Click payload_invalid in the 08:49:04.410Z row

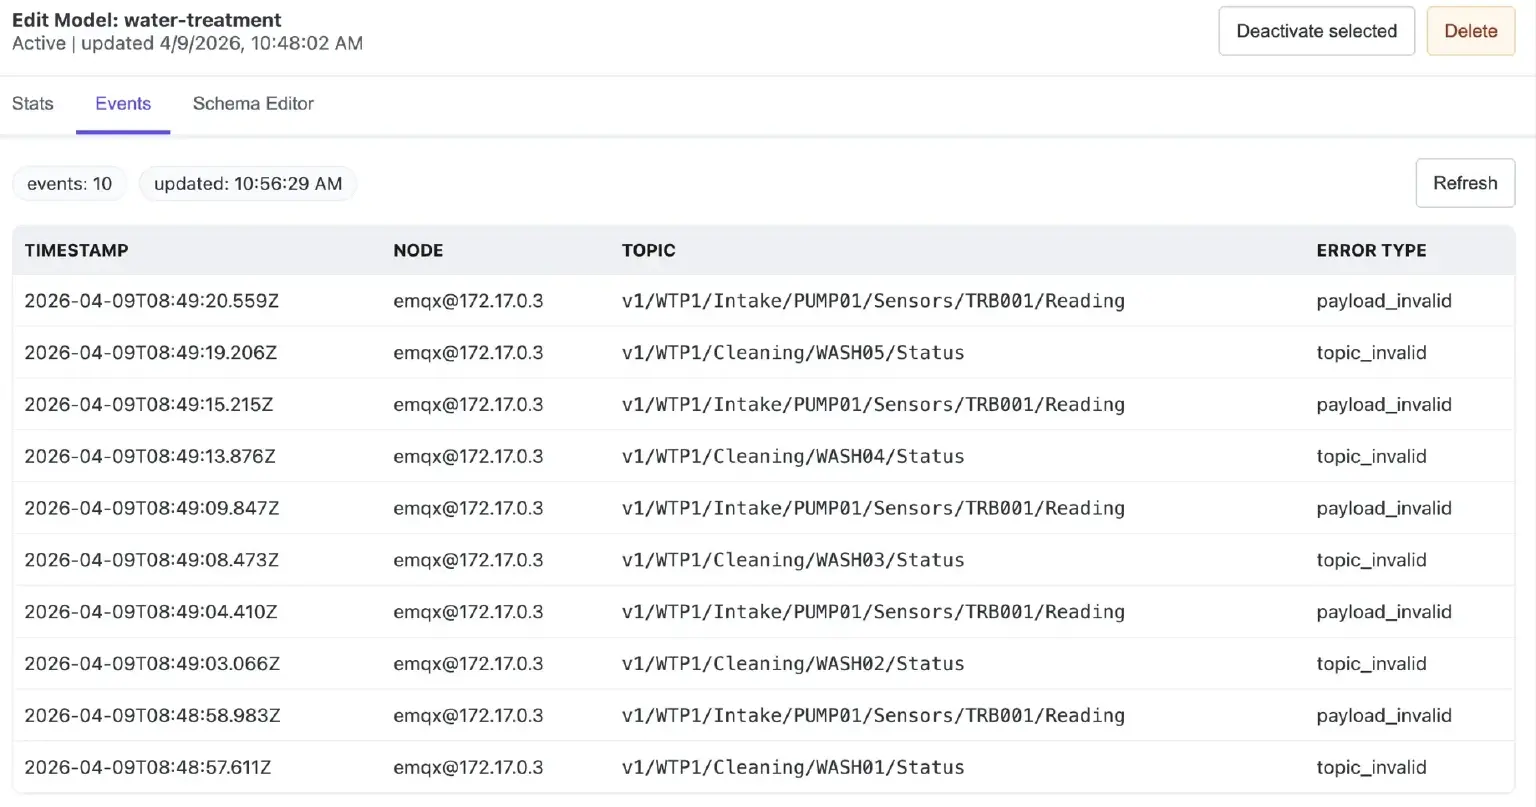click(1384, 612)
